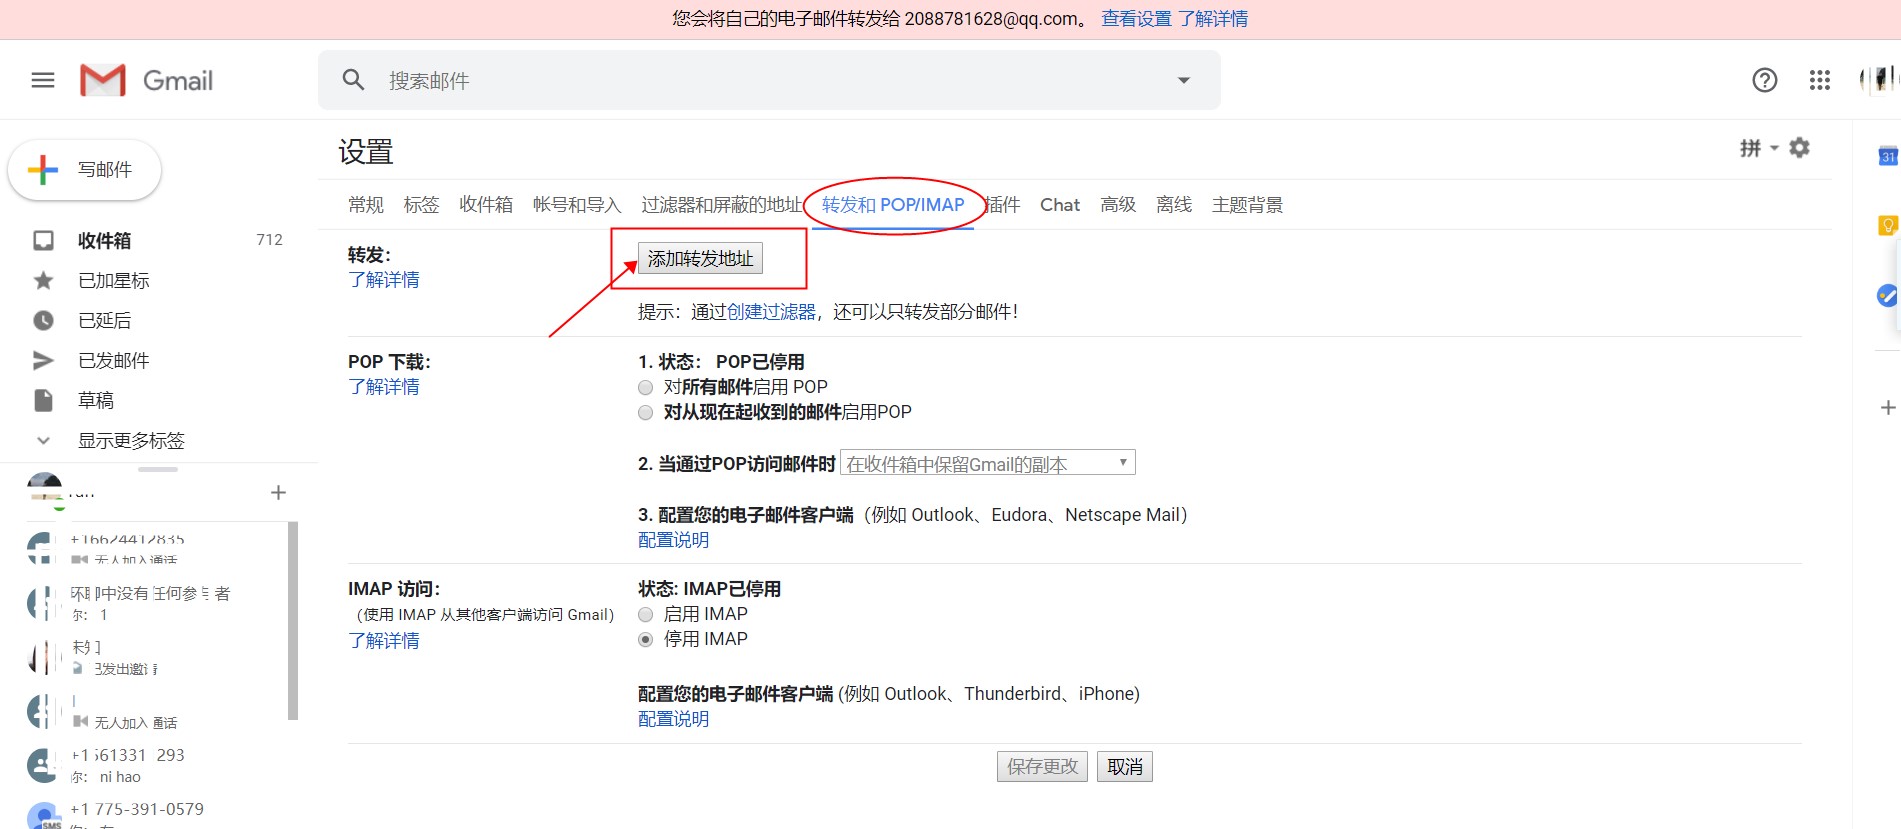
Task: Compose a new mail with 写邮件
Action: tap(85, 170)
